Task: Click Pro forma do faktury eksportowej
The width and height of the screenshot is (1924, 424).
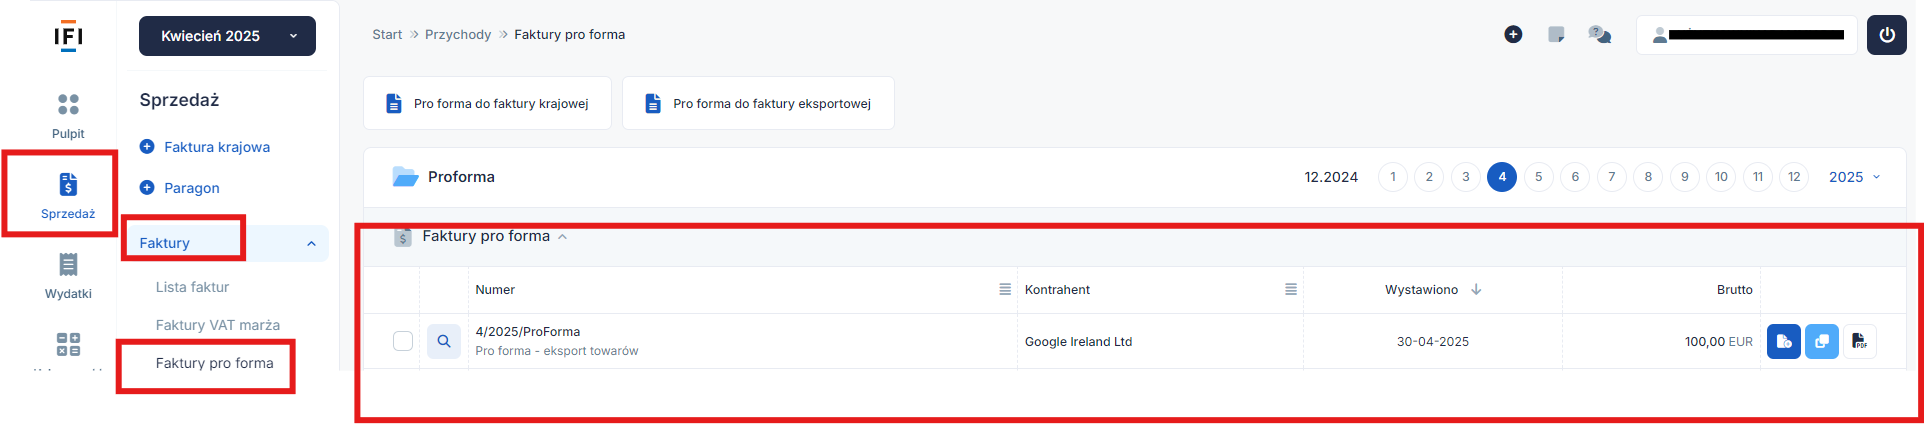Action: 758,103
